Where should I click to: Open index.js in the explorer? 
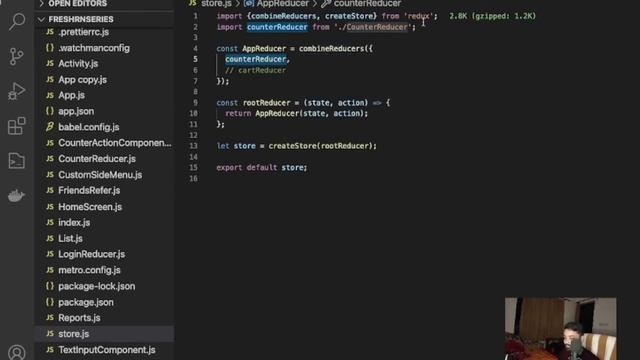[x=104, y=222]
